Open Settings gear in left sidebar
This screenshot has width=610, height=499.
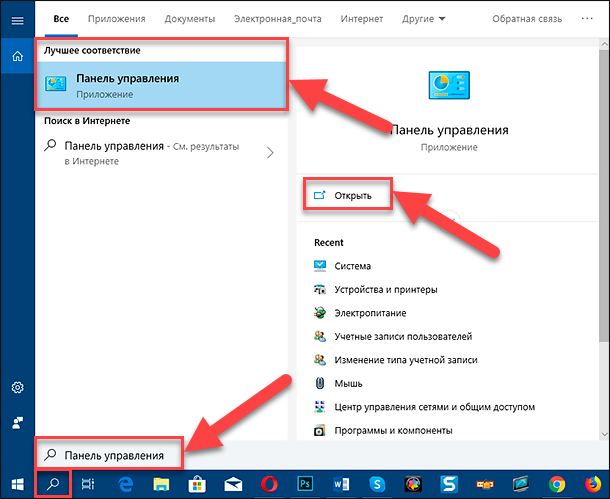(18, 387)
